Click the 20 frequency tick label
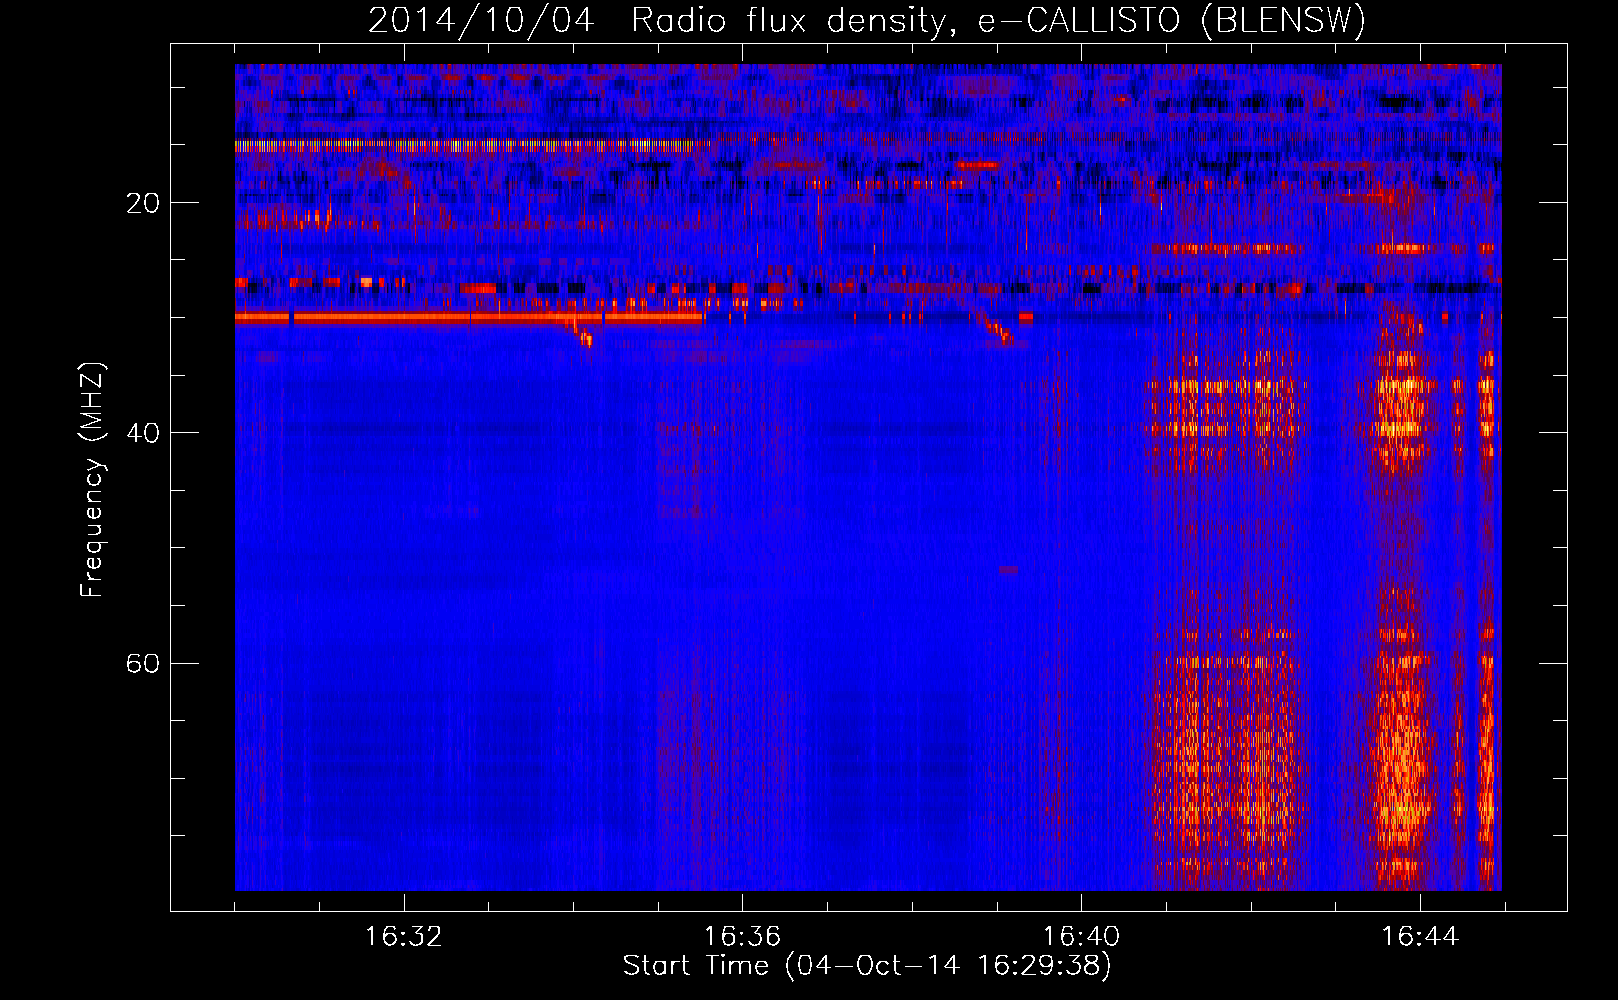1618x1000 pixels. pyautogui.click(x=143, y=203)
